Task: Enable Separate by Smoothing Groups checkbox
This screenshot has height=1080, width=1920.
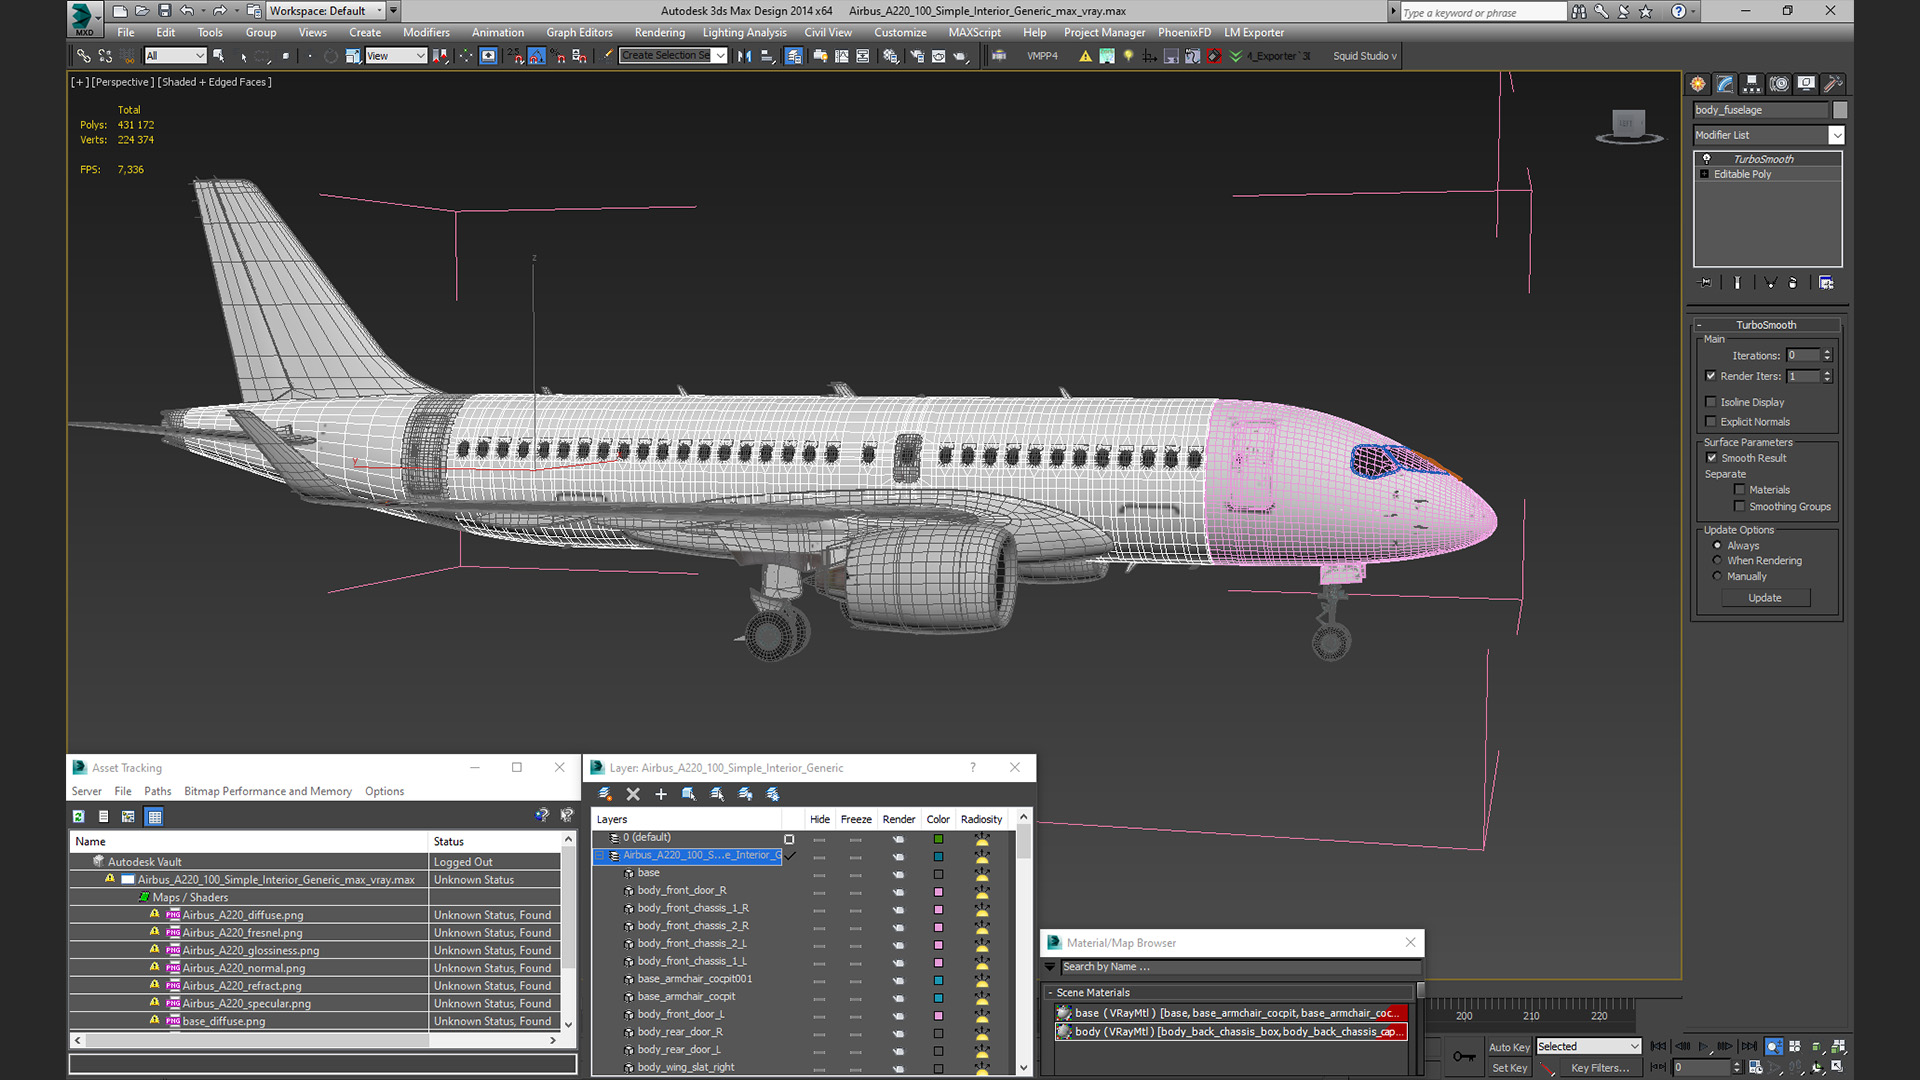Action: click(1740, 507)
